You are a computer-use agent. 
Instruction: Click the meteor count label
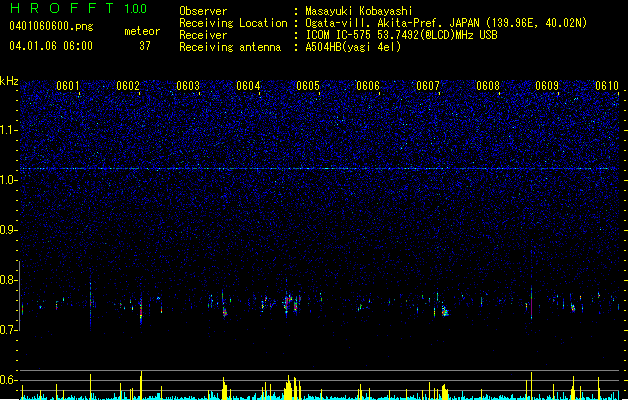pos(142,31)
